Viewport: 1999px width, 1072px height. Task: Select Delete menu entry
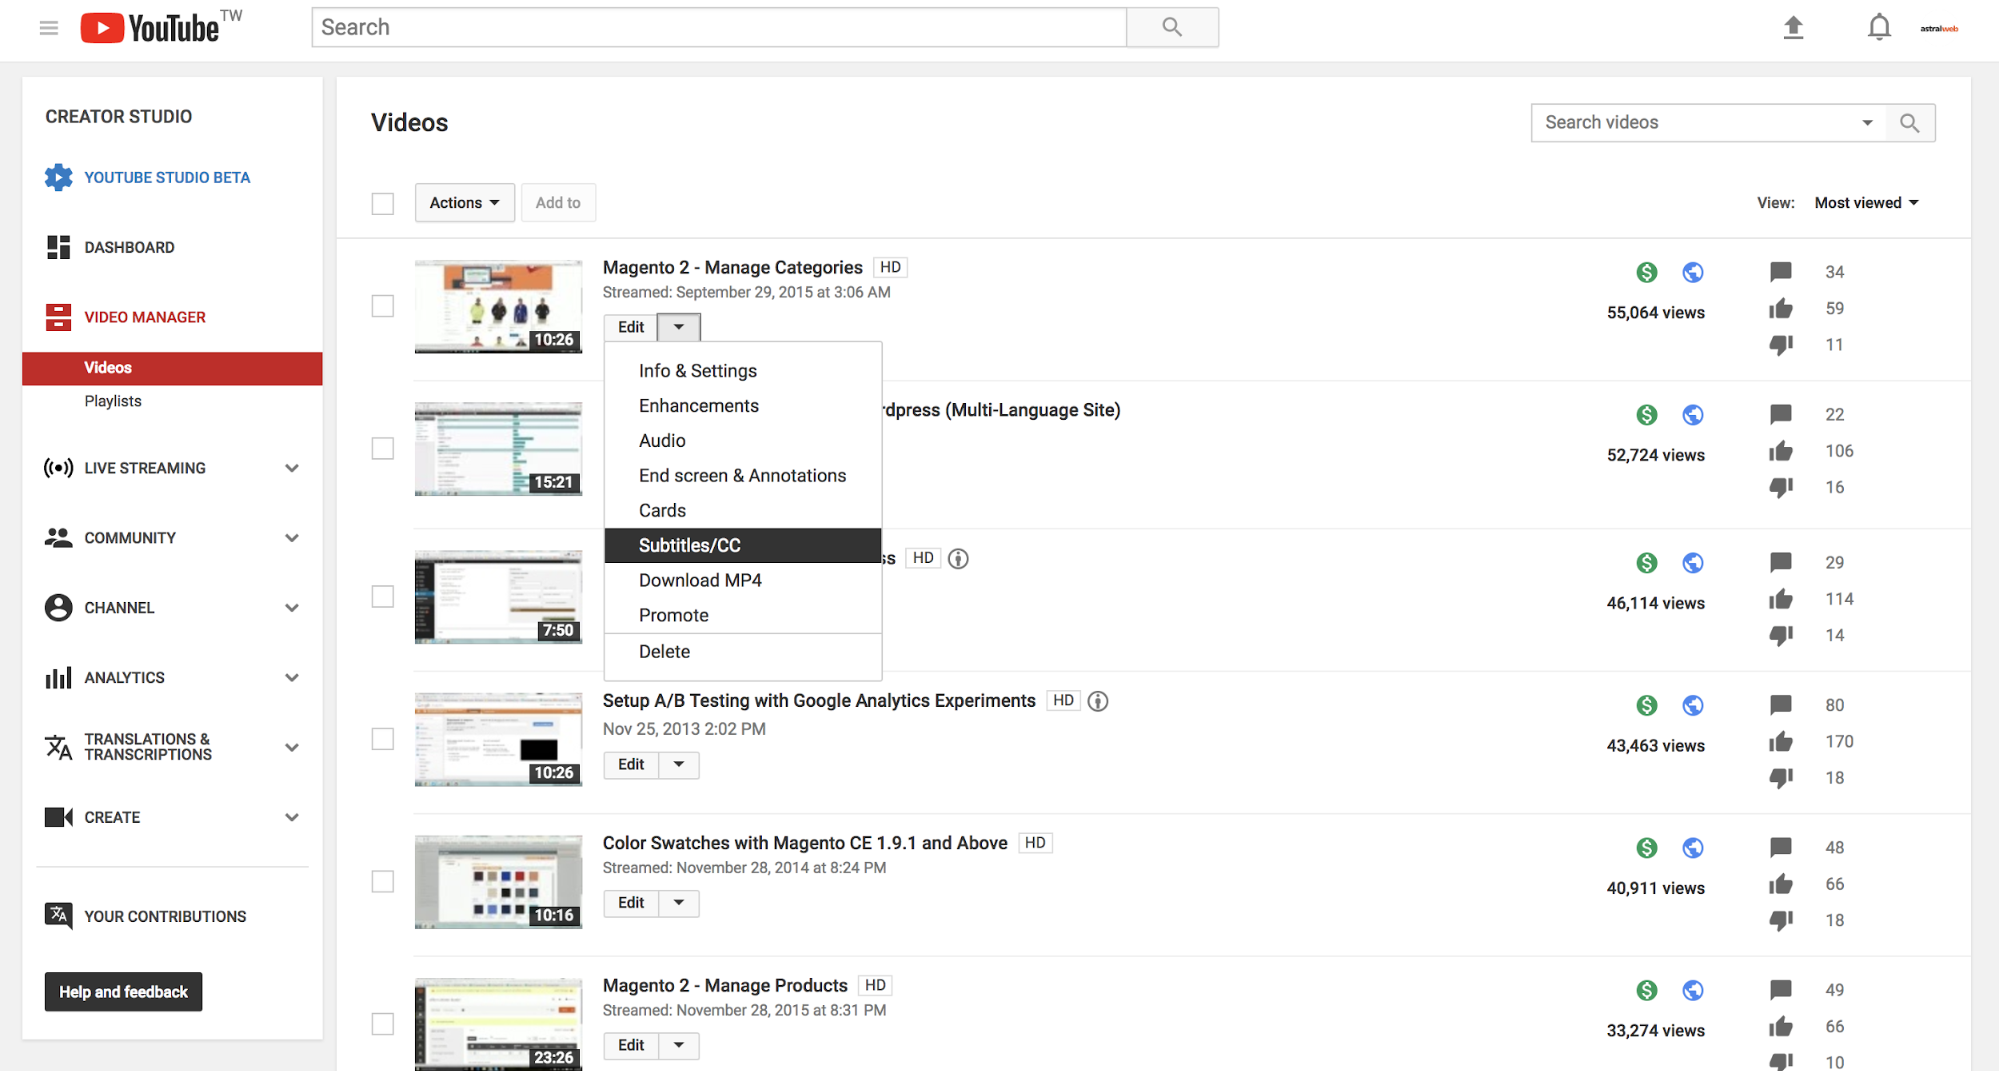coord(743,652)
